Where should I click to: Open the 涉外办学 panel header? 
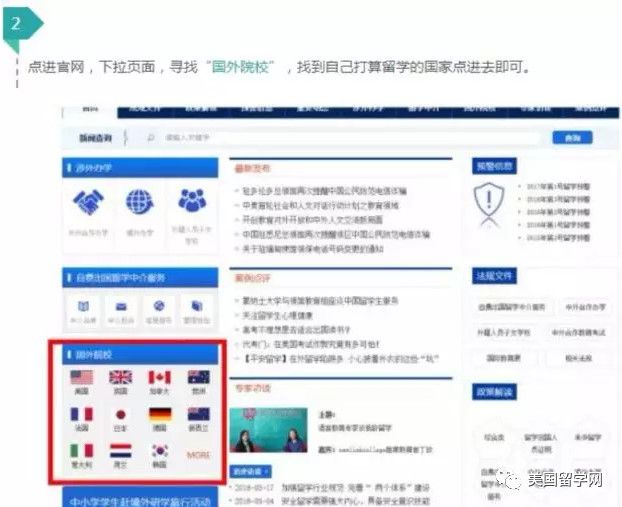tap(140, 167)
